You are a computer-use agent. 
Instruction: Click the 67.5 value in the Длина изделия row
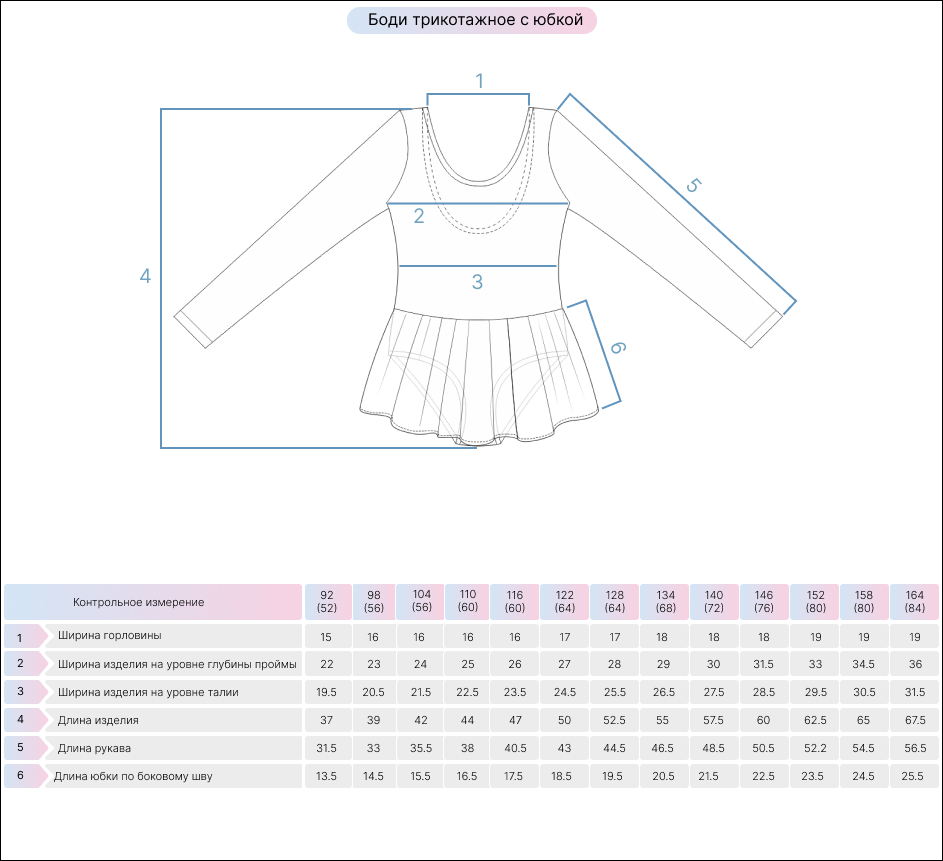[915, 720]
